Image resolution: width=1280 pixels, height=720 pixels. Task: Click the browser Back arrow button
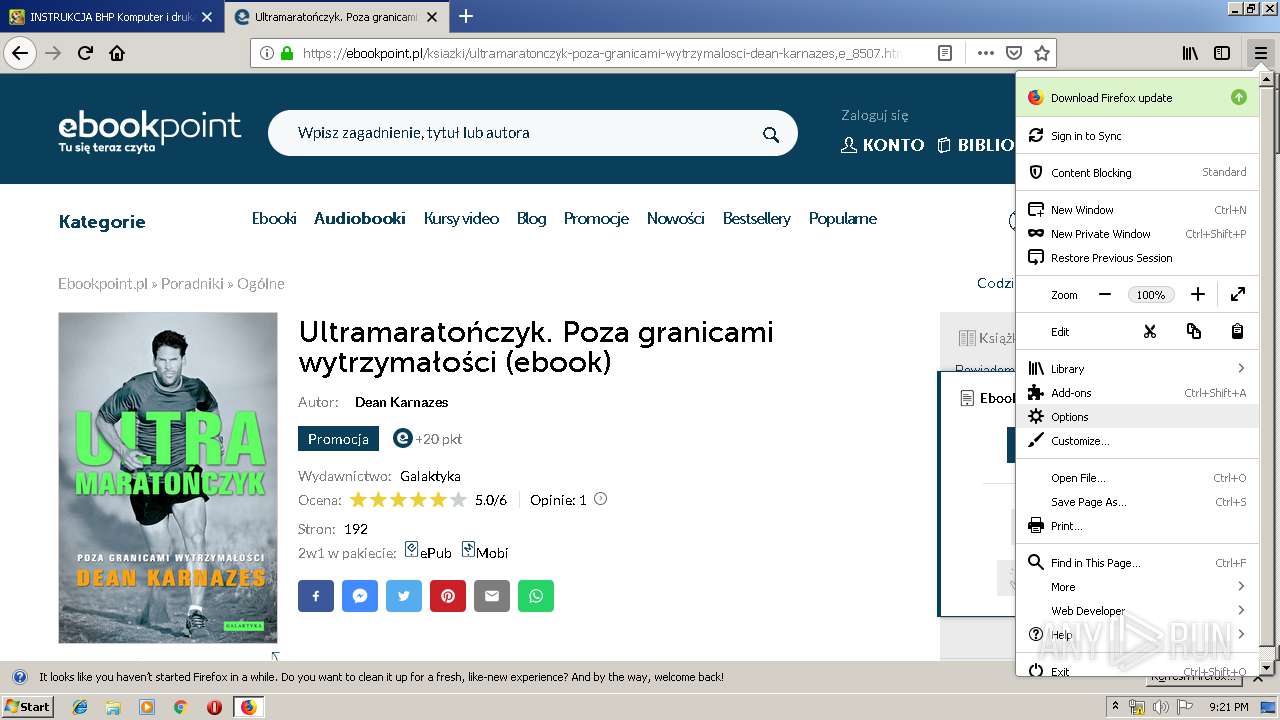[x=20, y=53]
